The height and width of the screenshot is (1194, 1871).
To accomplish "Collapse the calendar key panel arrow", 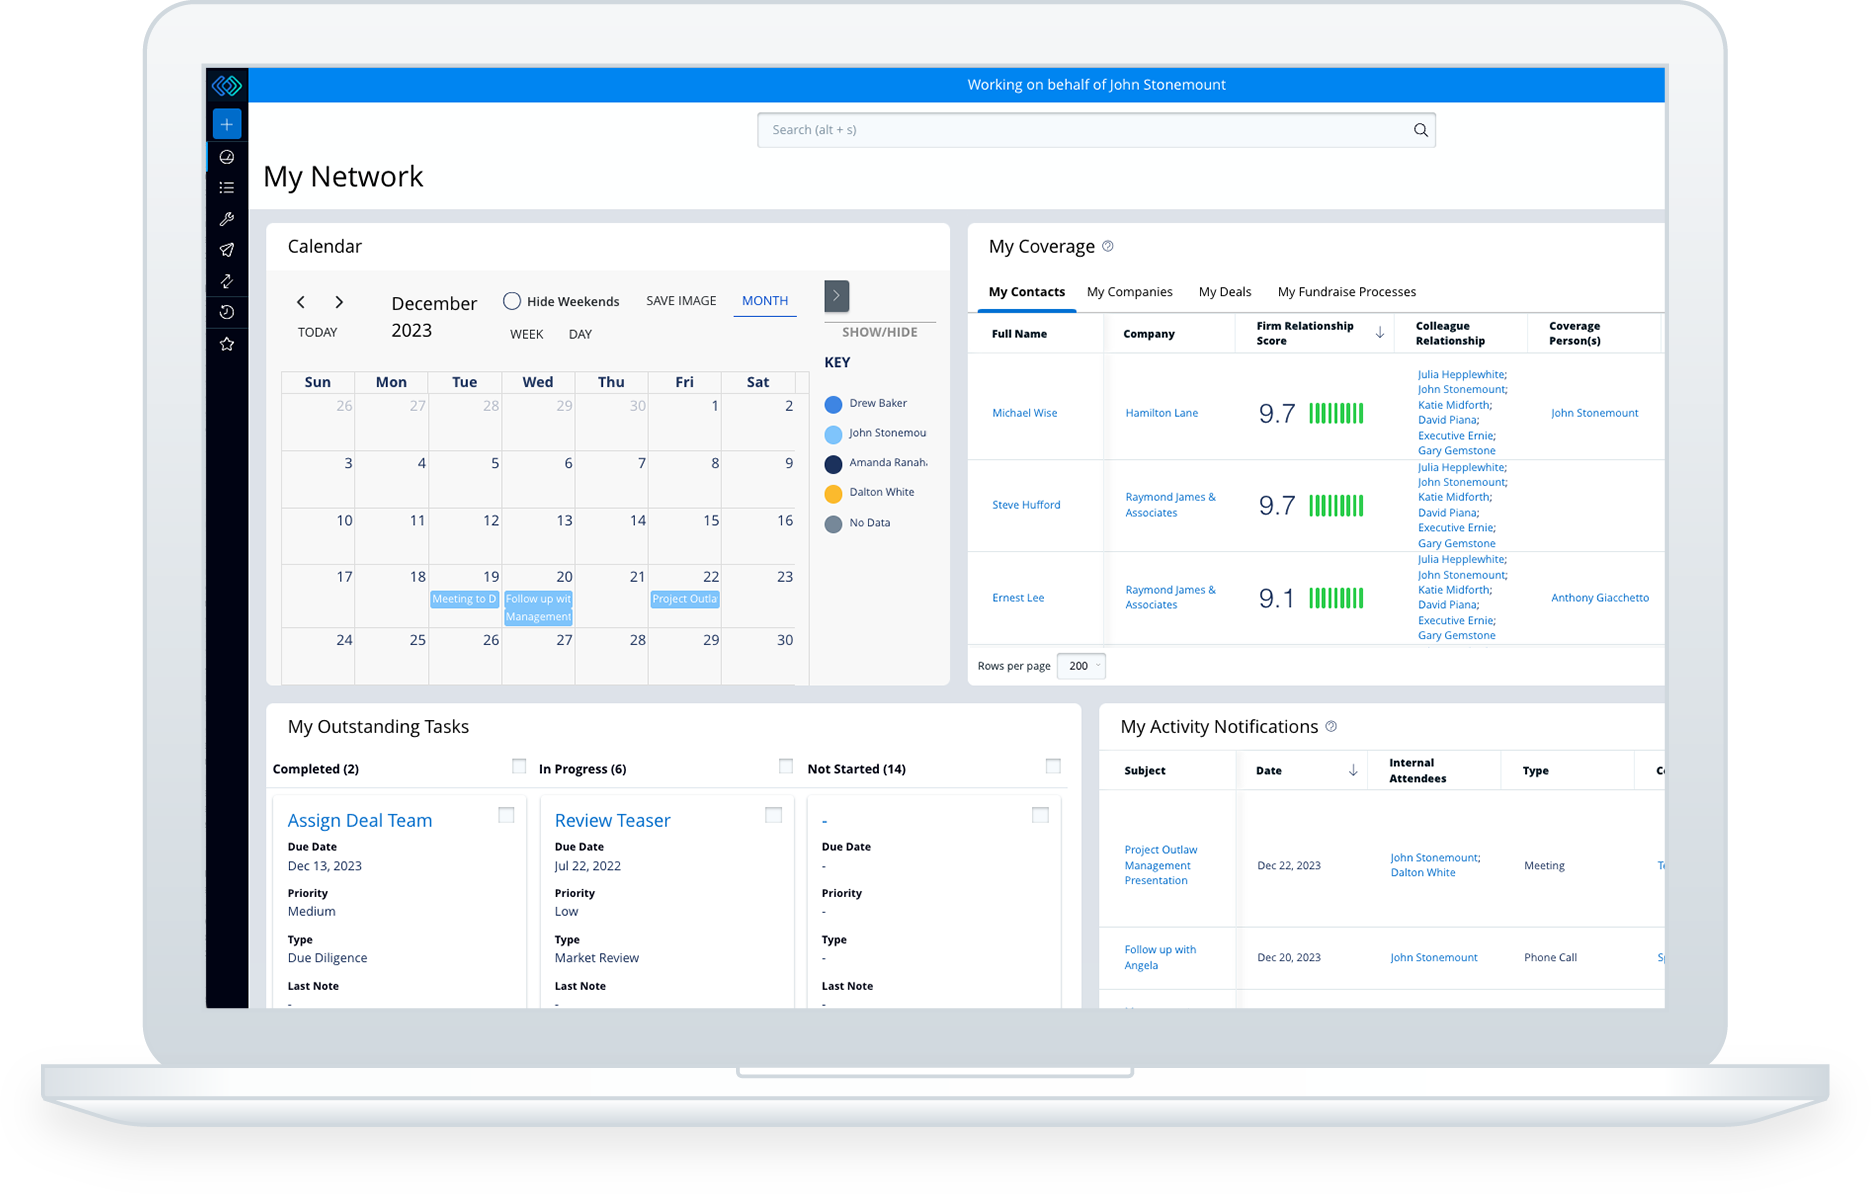I will click(x=836, y=296).
